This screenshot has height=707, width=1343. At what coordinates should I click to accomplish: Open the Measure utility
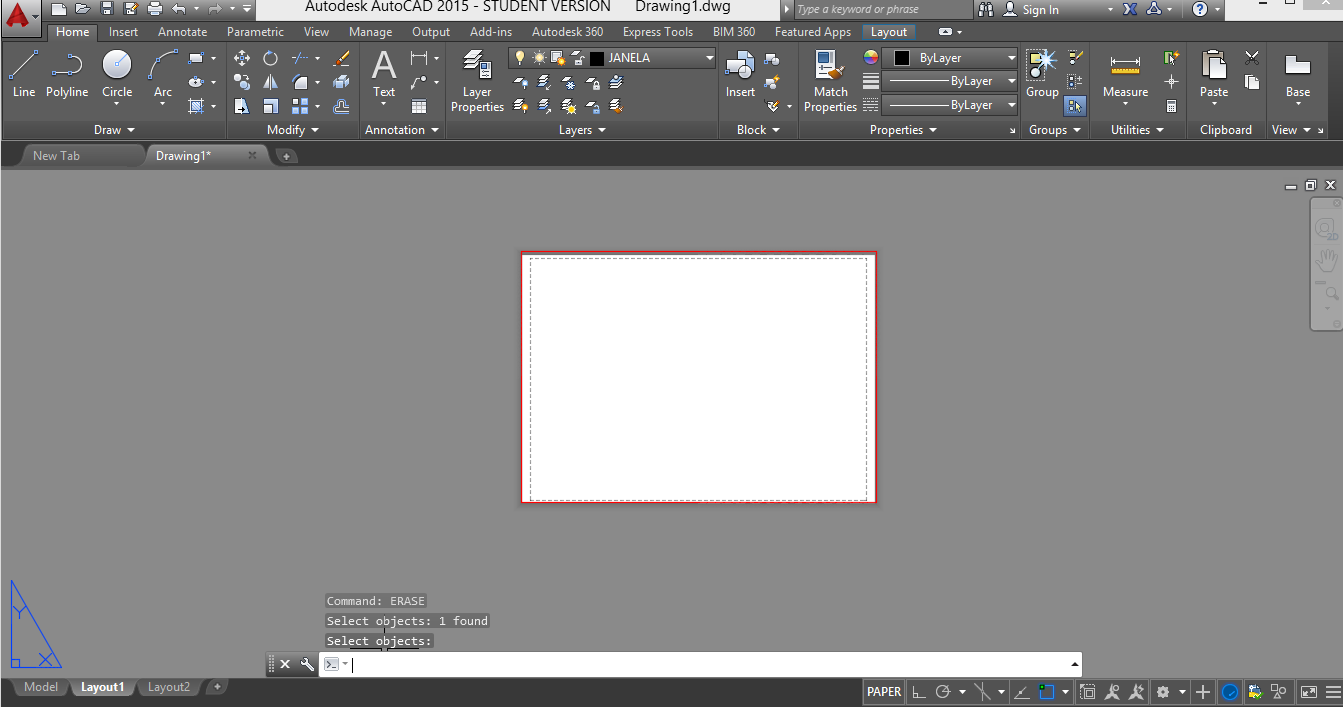click(x=1125, y=74)
